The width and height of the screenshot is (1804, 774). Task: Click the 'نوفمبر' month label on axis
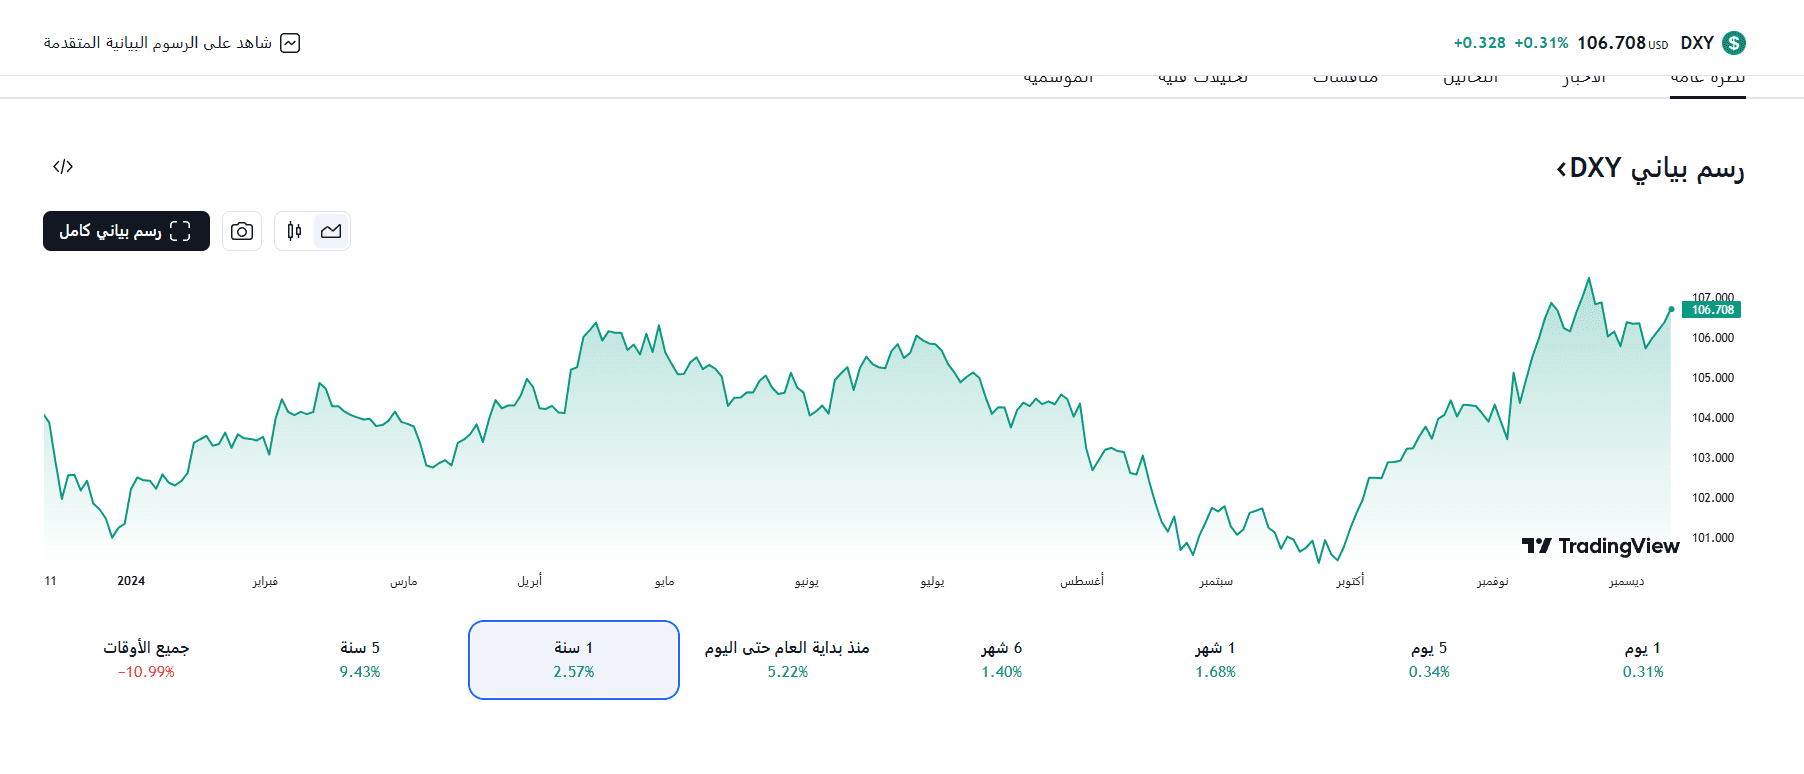tap(1493, 581)
